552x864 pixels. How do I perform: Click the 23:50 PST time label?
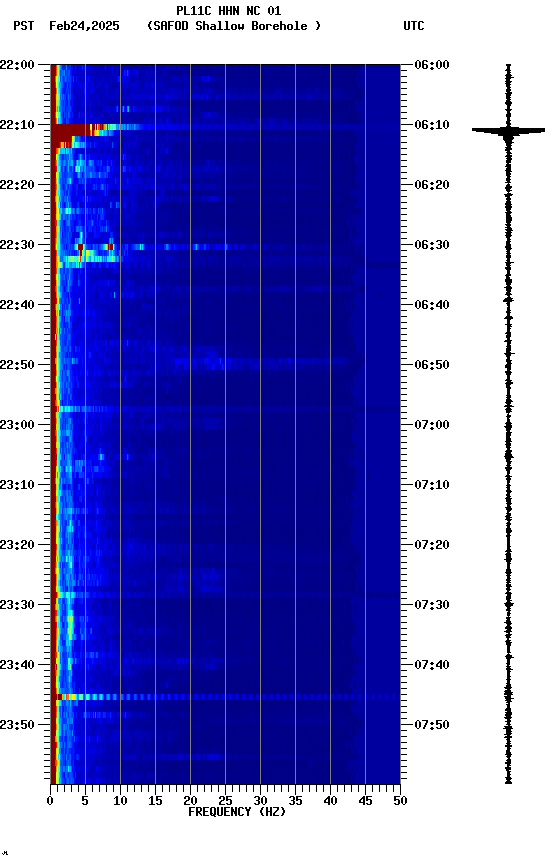[x=17, y=725]
